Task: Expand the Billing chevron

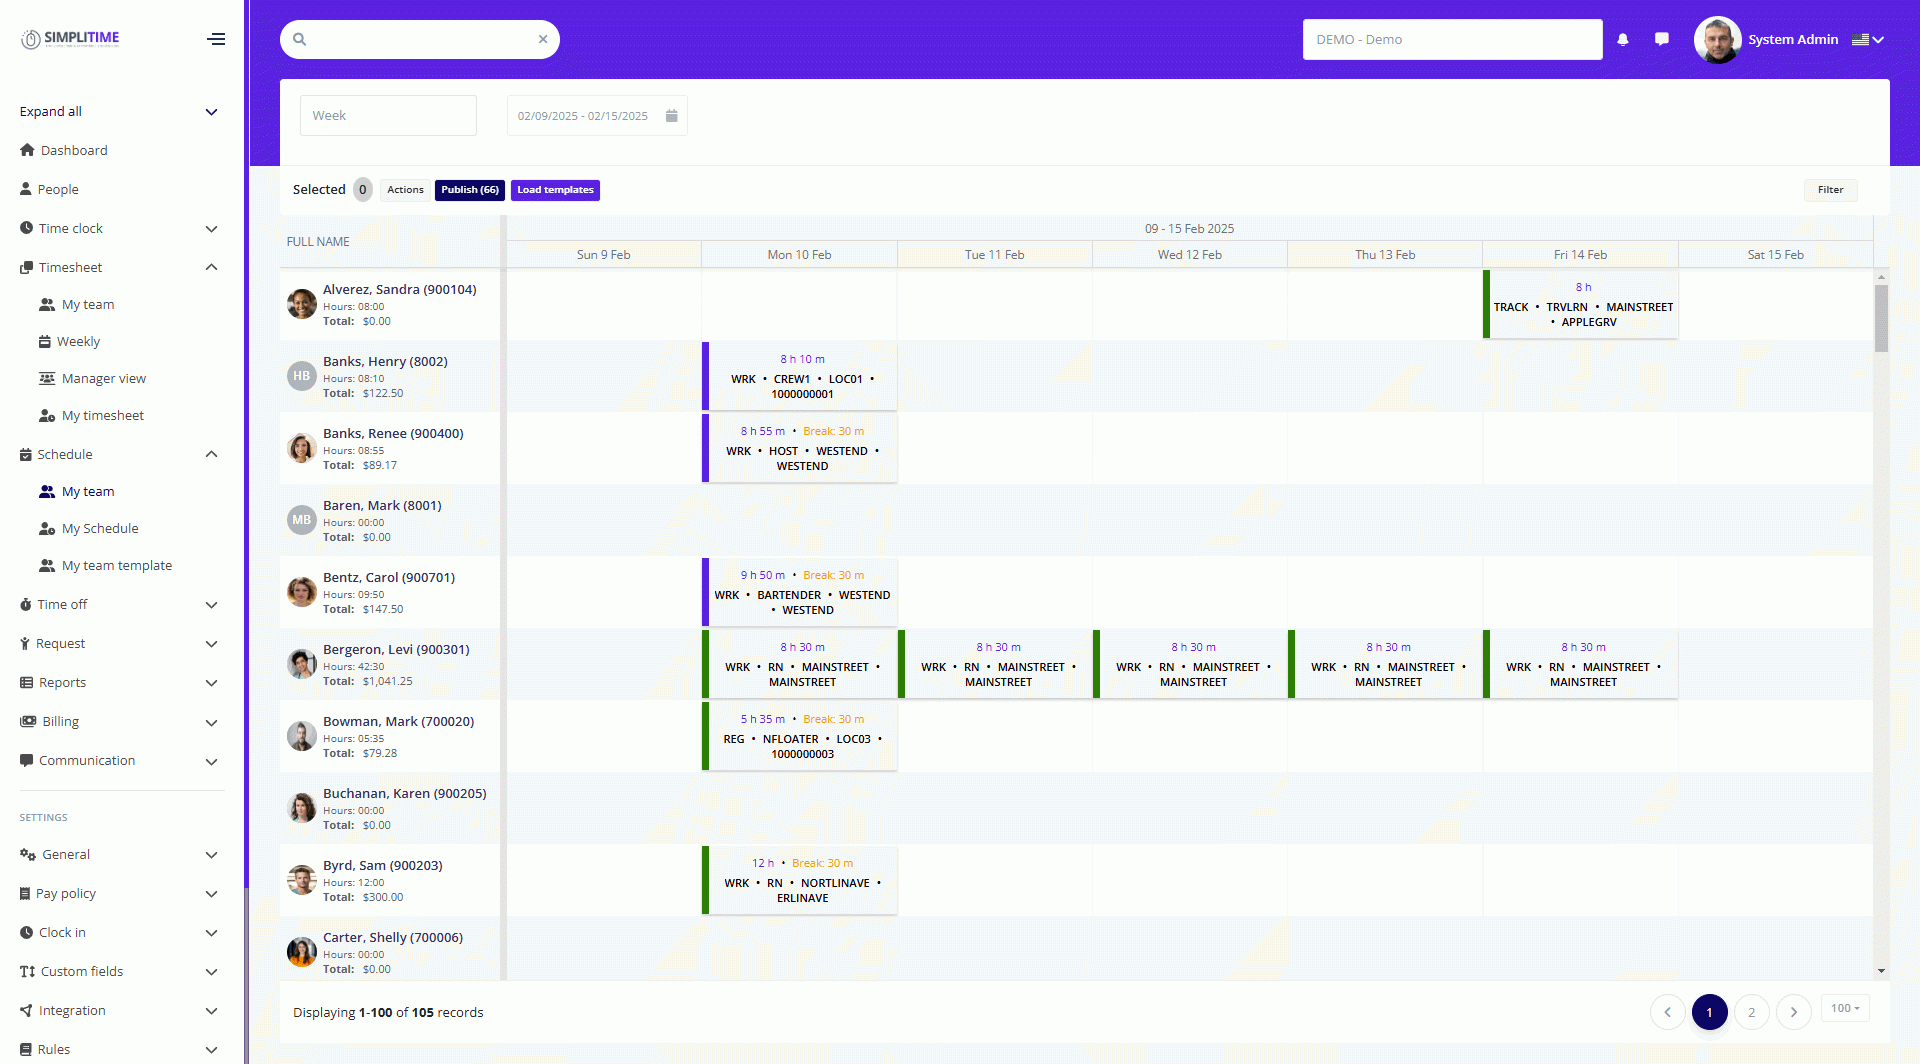Action: pos(211,721)
